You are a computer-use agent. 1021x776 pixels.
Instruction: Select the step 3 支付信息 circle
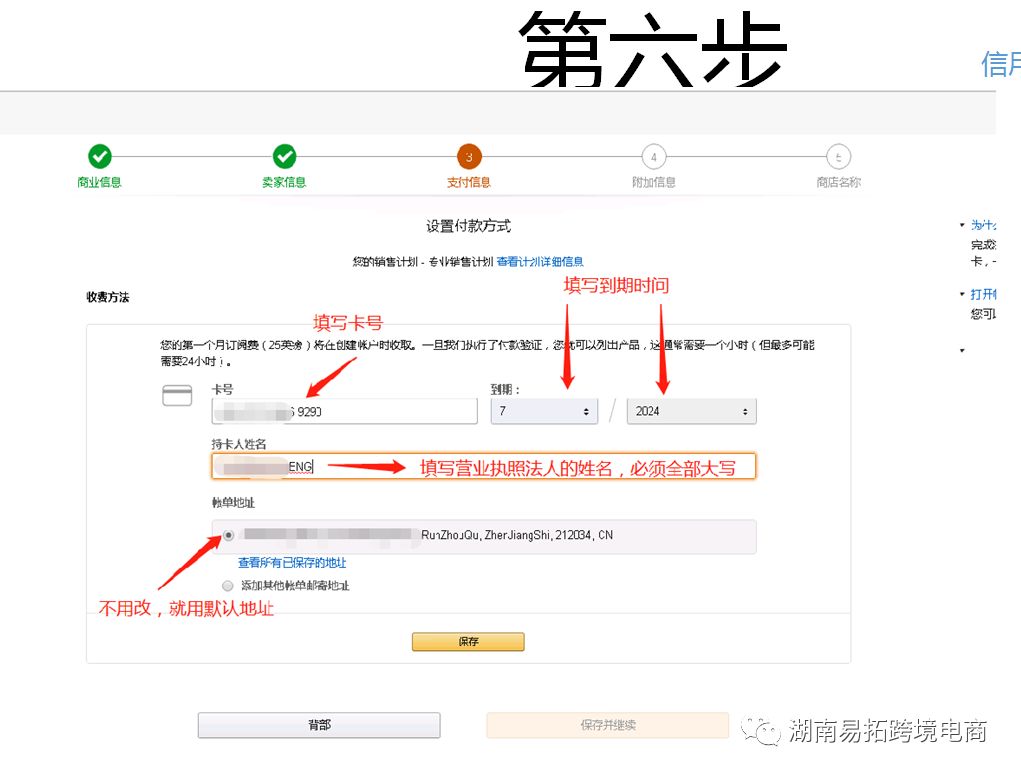point(469,157)
